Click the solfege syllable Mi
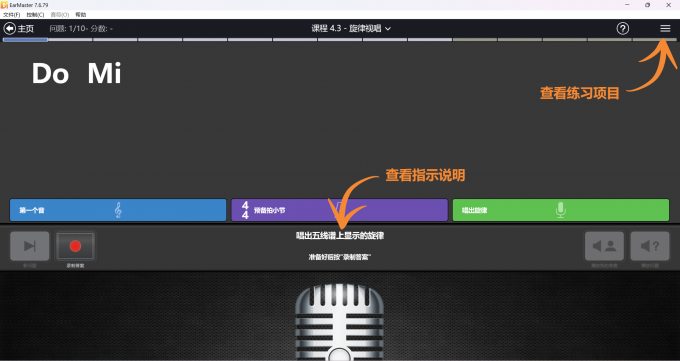The width and height of the screenshot is (680, 361). point(105,73)
